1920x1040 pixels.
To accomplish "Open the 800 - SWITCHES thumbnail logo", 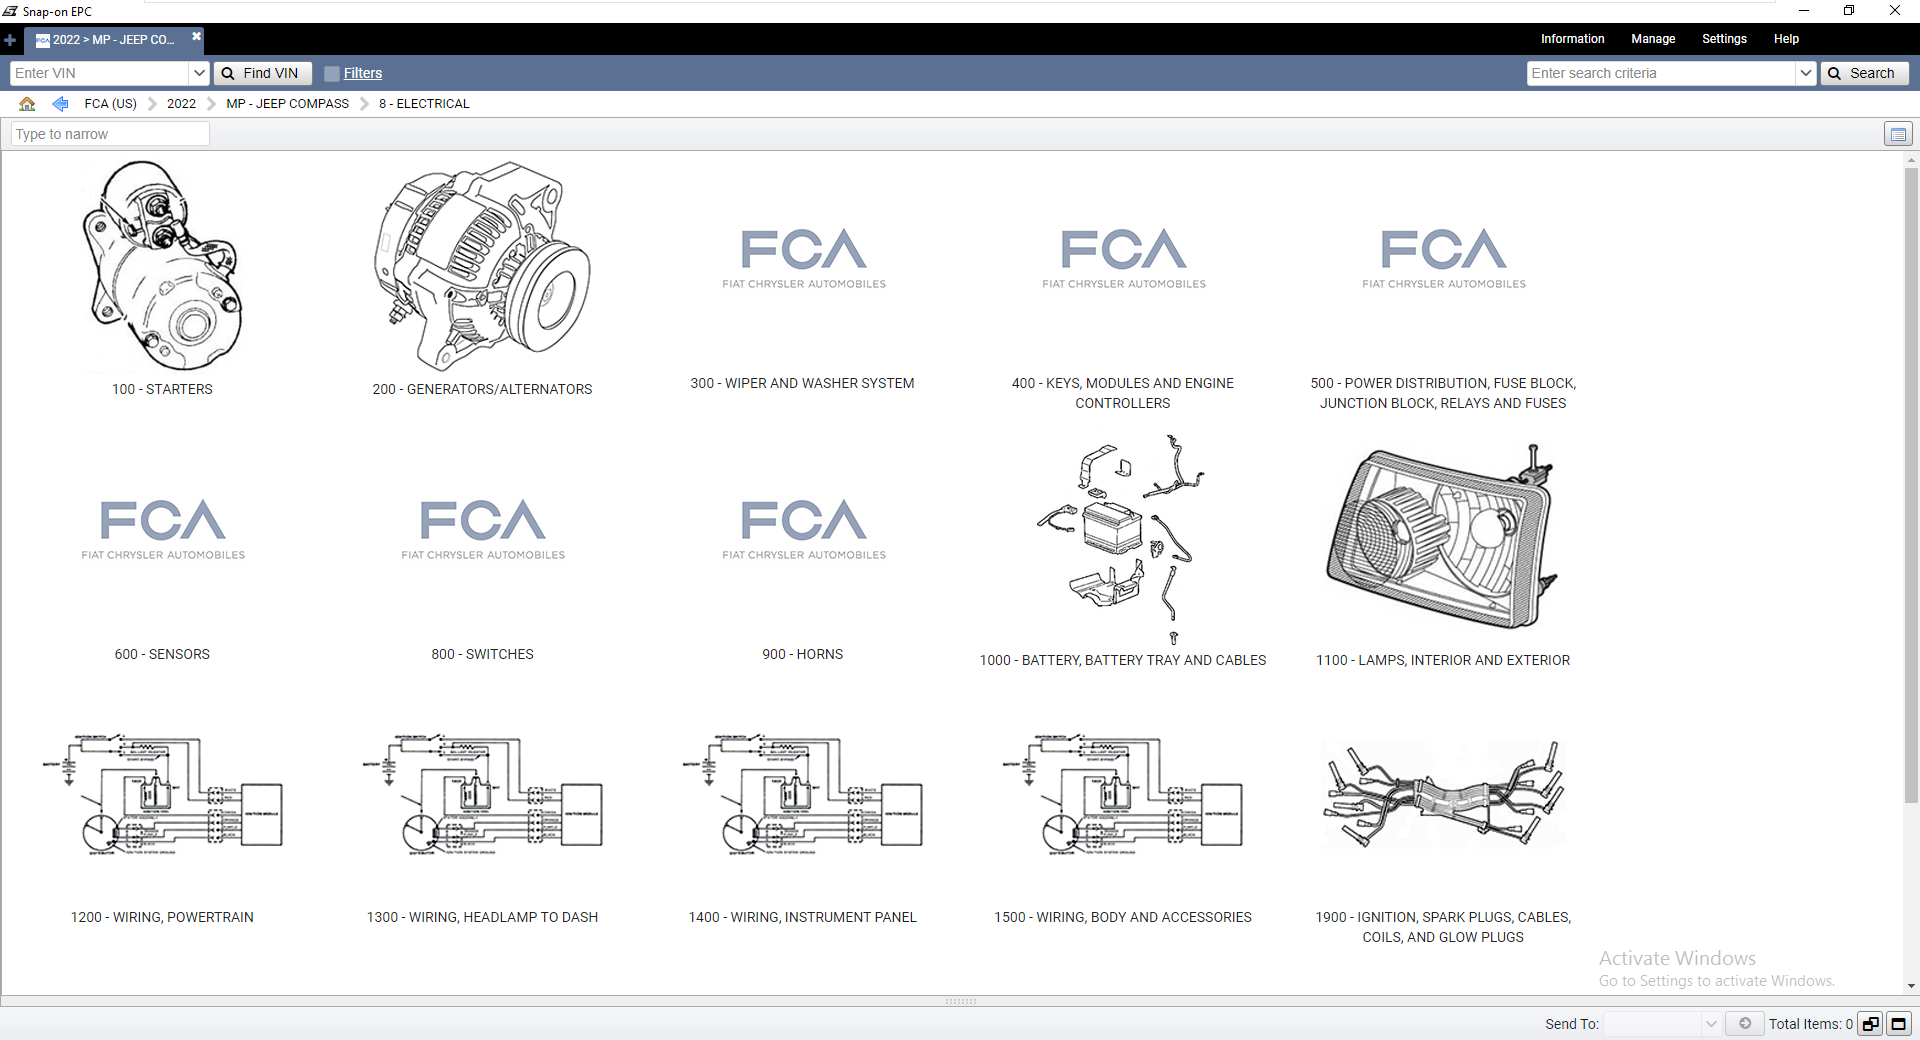I will [x=482, y=529].
